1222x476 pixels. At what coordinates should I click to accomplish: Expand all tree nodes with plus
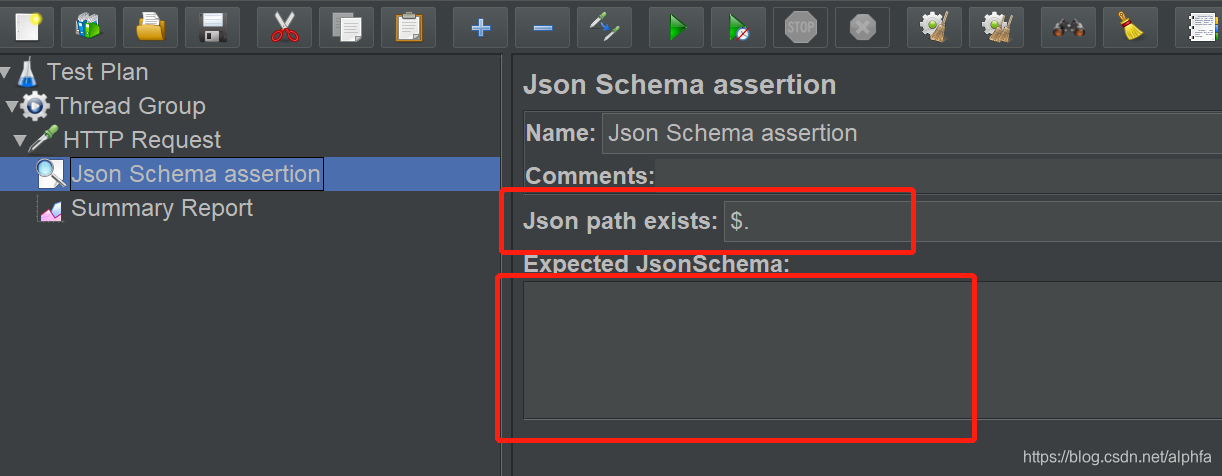point(480,27)
